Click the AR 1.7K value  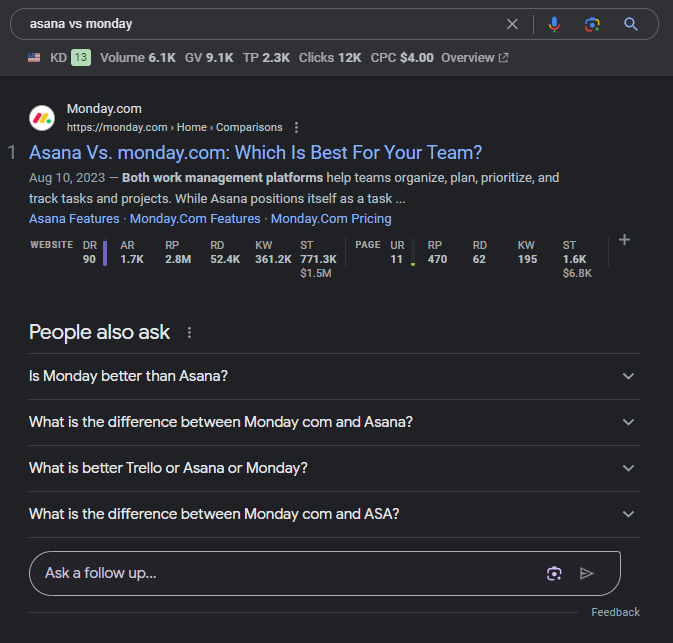click(x=132, y=259)
